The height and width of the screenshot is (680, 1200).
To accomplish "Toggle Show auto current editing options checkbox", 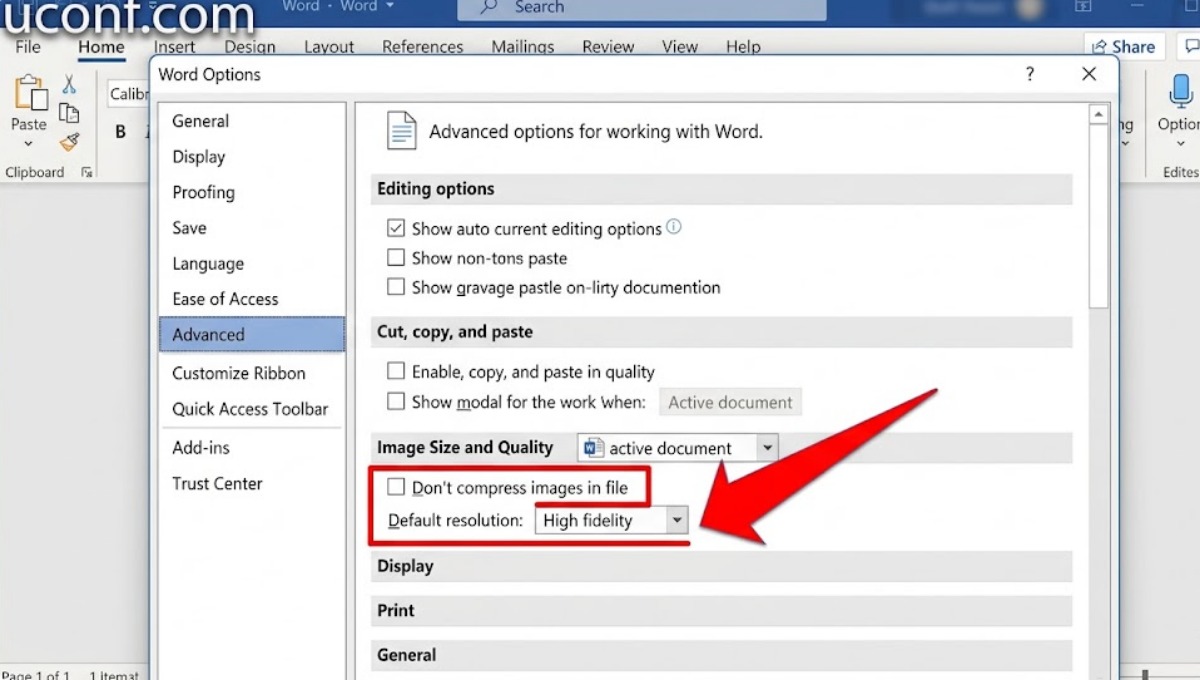I will click(x=396, y=228).
